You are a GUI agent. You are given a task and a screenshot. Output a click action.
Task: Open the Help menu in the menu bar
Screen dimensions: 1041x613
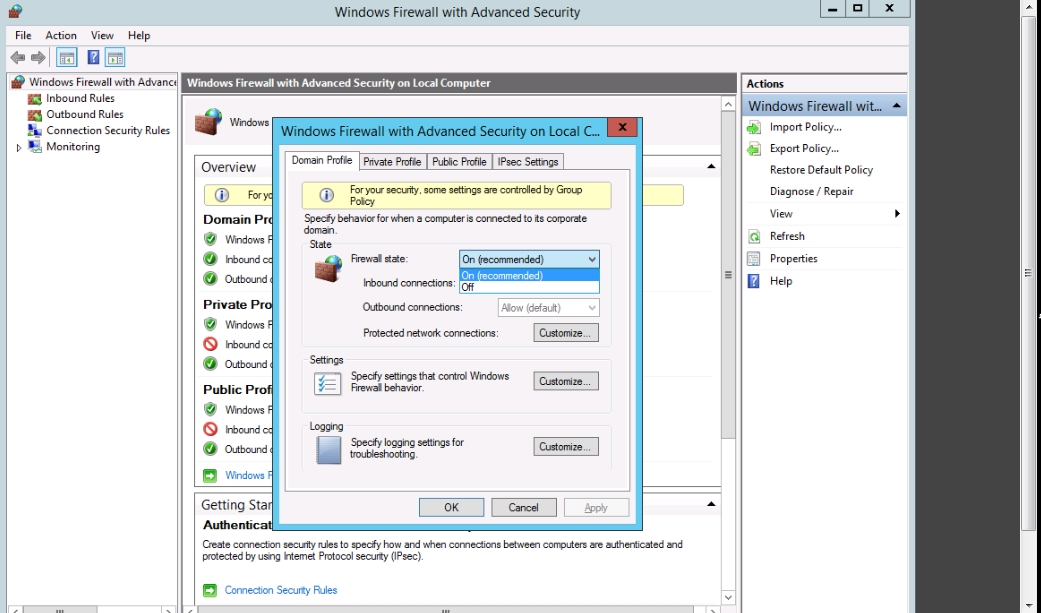(x=139, y=35)
